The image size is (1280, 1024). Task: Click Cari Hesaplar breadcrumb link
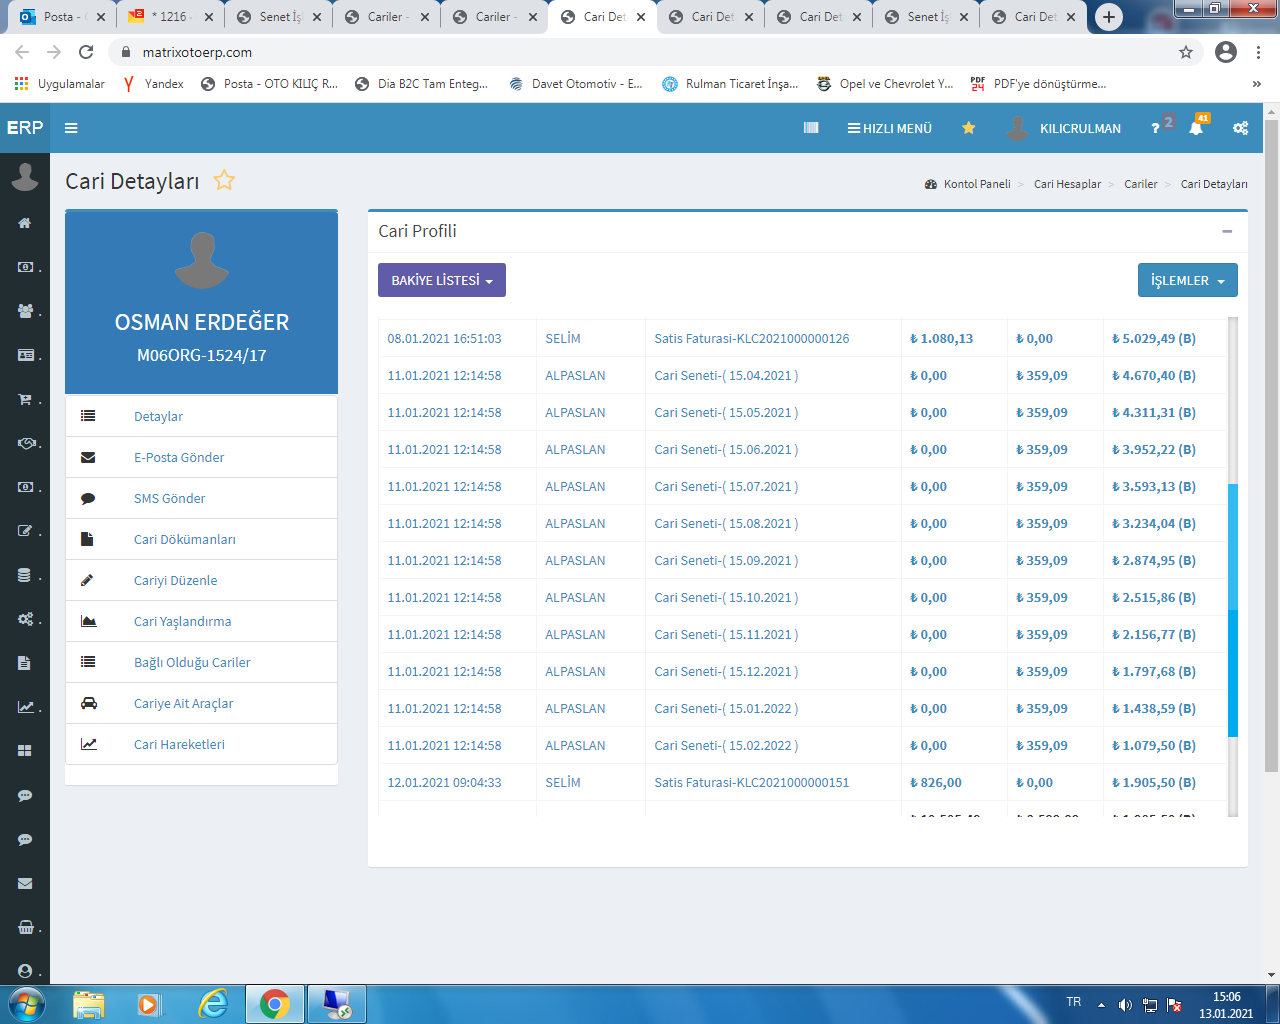(x=1067, y=184)
